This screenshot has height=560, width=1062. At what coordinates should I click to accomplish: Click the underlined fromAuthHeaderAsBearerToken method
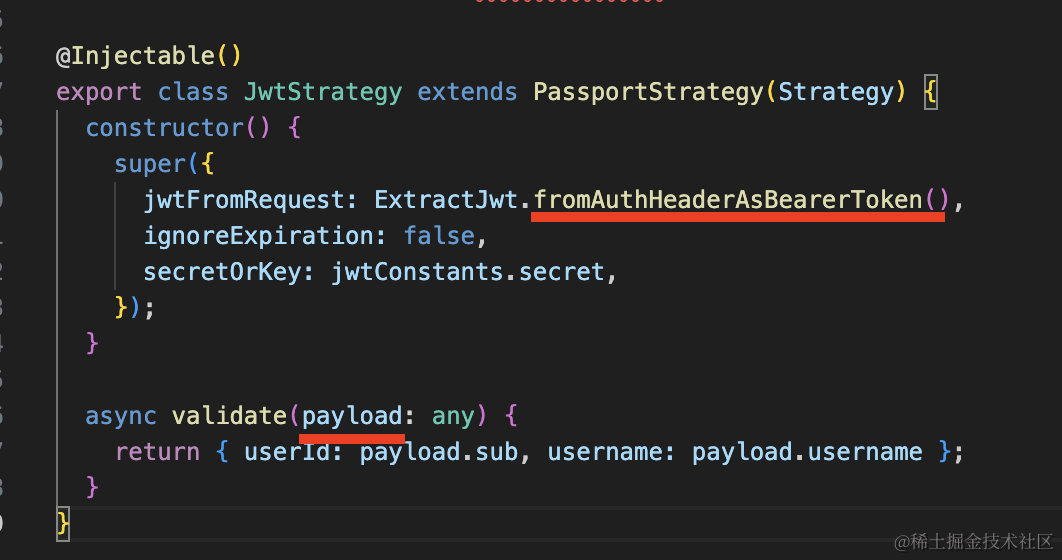point(727,200)
